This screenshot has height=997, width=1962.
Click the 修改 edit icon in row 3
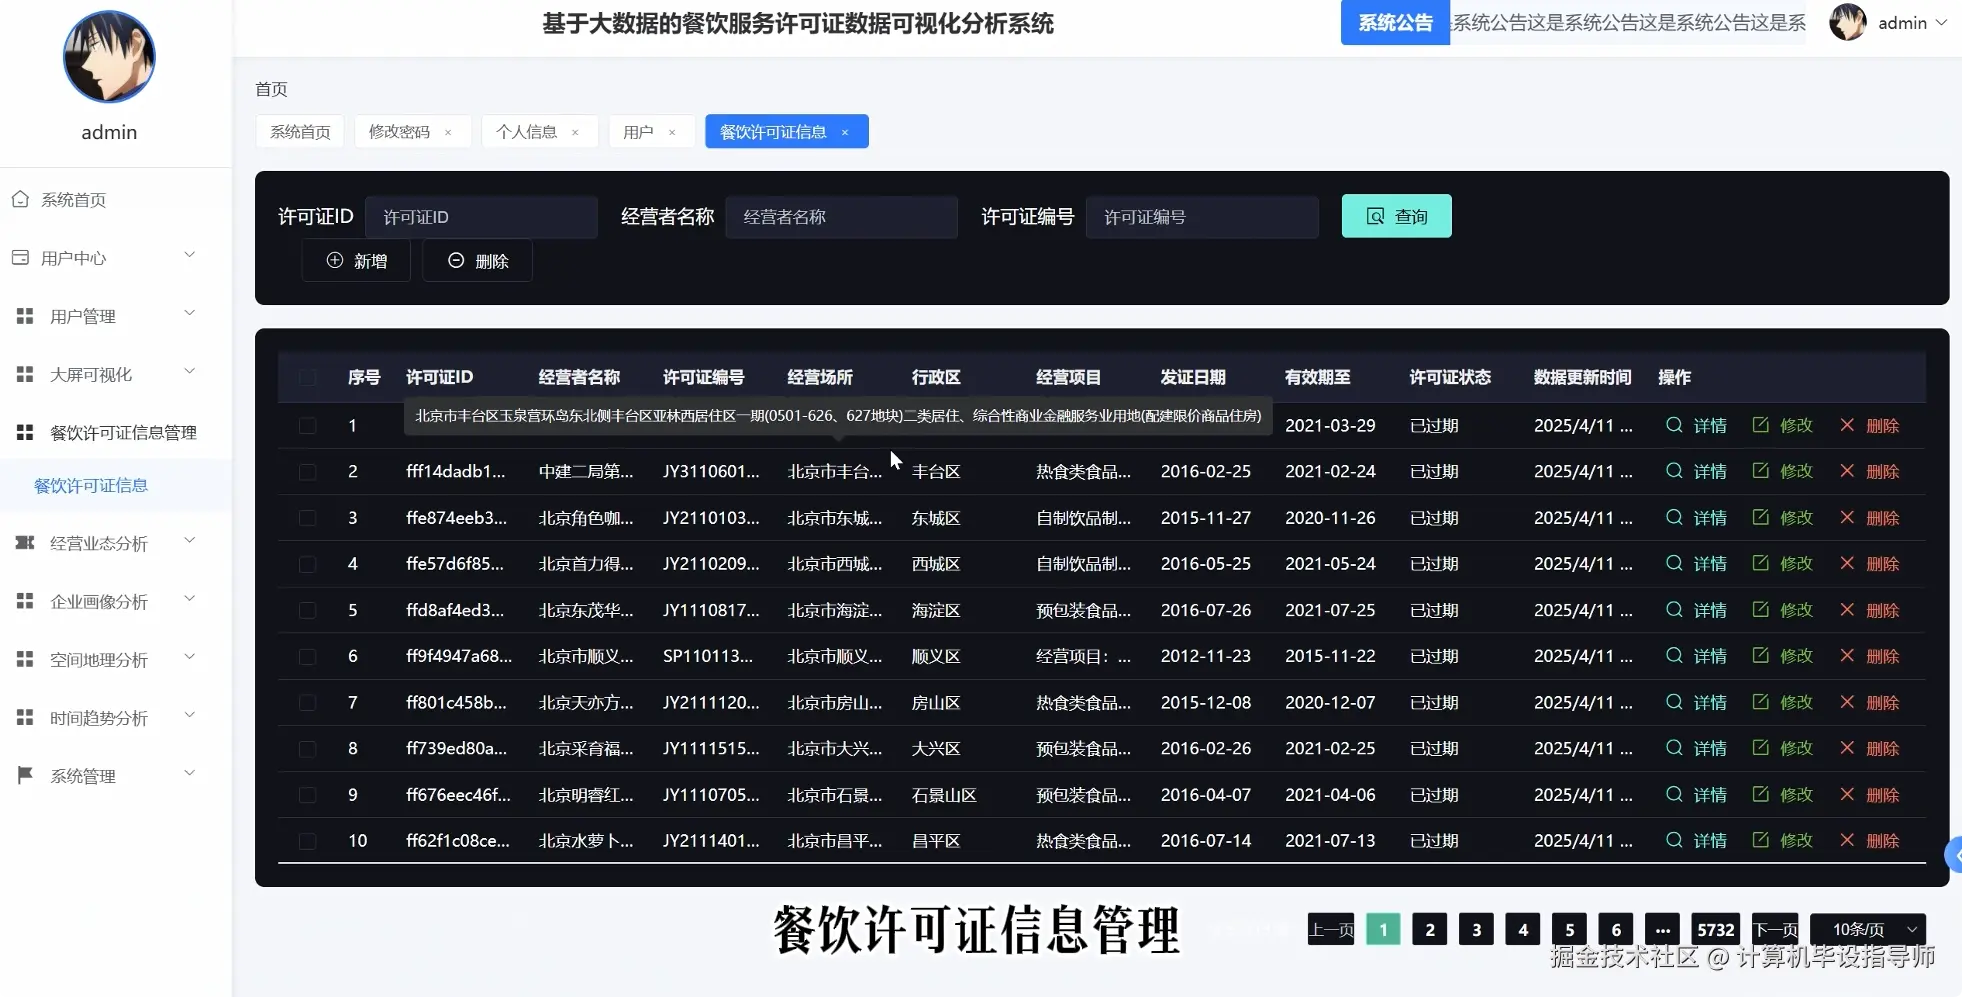pos(1761,517)
